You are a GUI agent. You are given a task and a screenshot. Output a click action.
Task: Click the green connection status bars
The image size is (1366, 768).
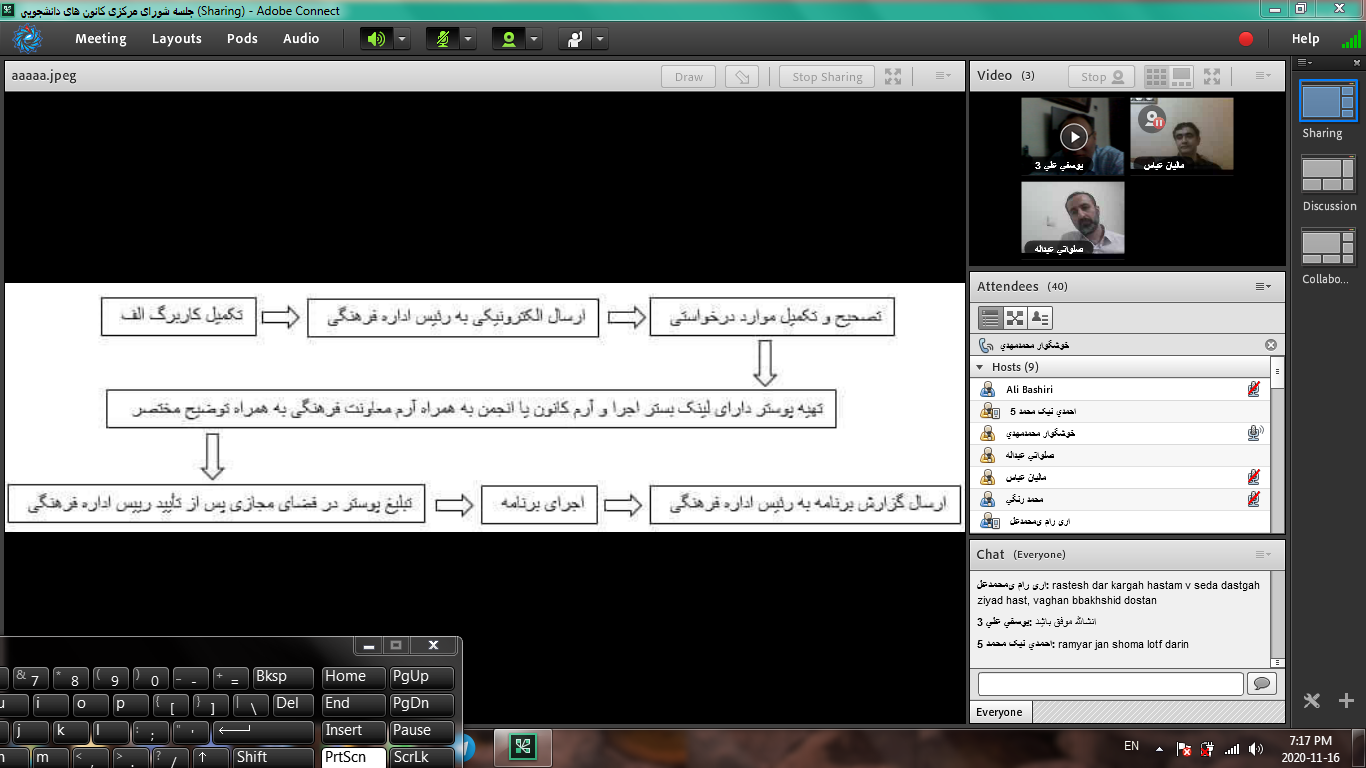point(1351,40)
